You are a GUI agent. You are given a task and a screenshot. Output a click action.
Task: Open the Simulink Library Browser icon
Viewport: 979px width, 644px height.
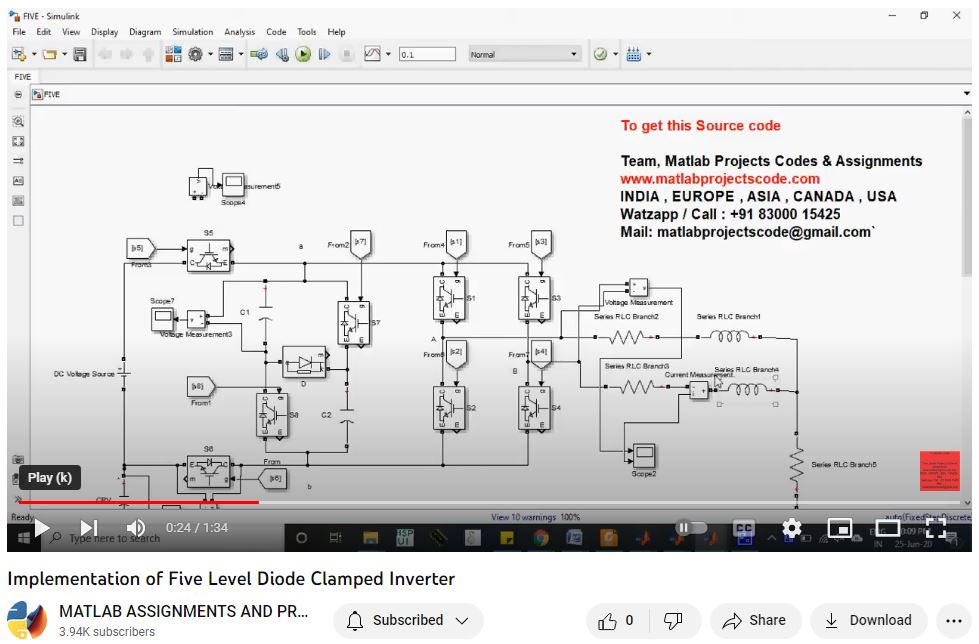173,54
